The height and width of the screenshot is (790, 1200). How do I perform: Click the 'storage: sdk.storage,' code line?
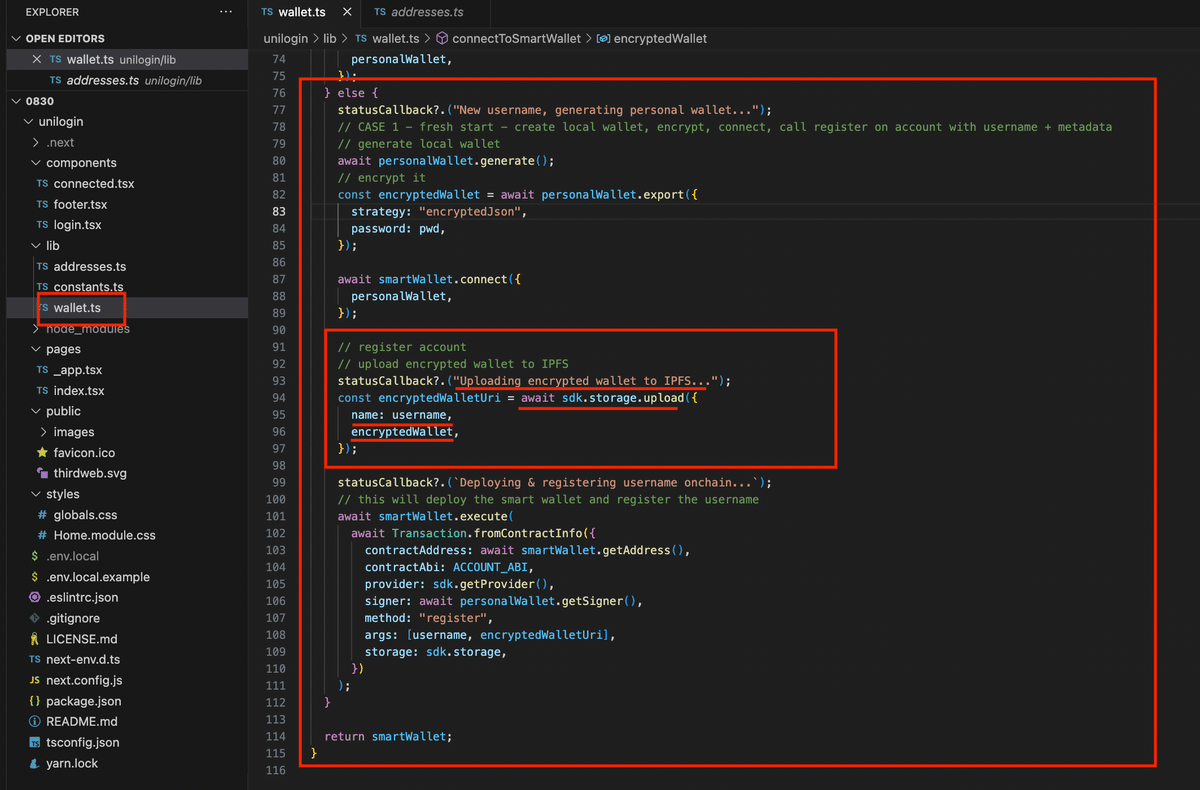pyautogui.click(x=435, y=652)
